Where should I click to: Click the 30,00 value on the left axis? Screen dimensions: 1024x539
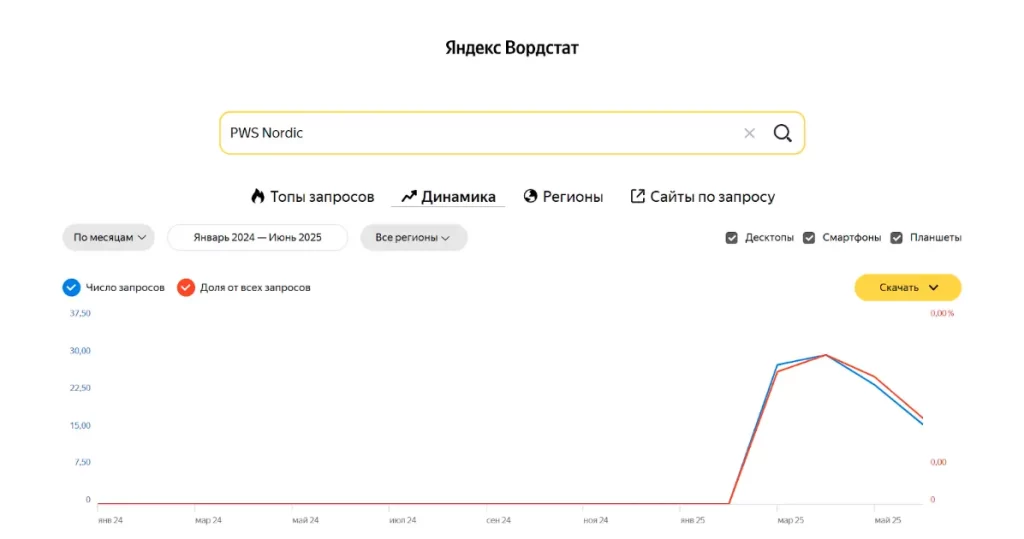pos(80,351)
